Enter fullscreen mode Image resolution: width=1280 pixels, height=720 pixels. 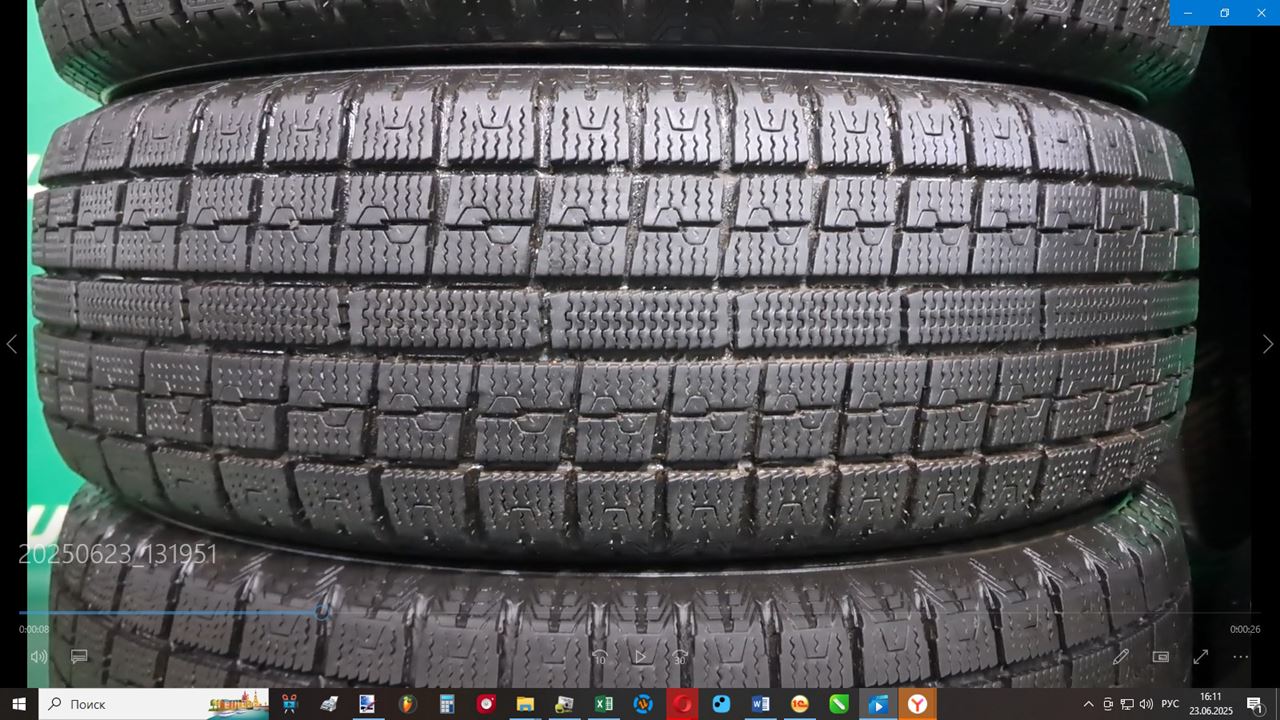1201,657
